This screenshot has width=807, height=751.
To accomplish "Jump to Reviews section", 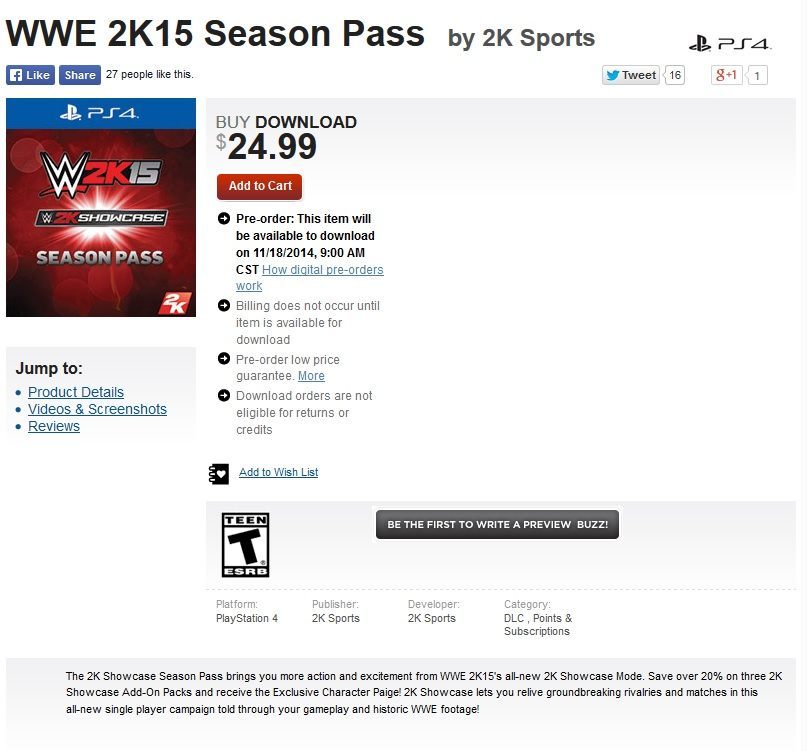I will pyautogui.click(x=54, y=426).
